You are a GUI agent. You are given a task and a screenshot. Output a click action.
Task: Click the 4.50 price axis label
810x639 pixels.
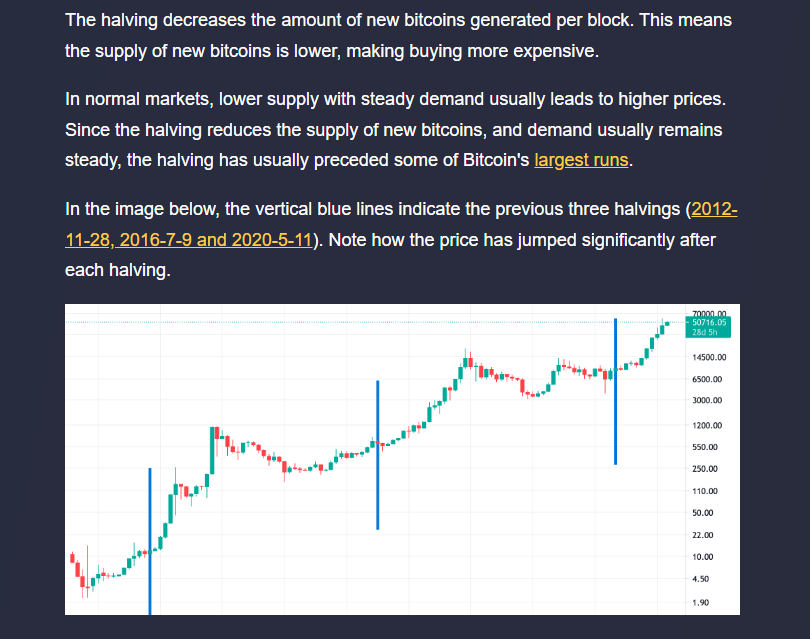pos(701,579)
